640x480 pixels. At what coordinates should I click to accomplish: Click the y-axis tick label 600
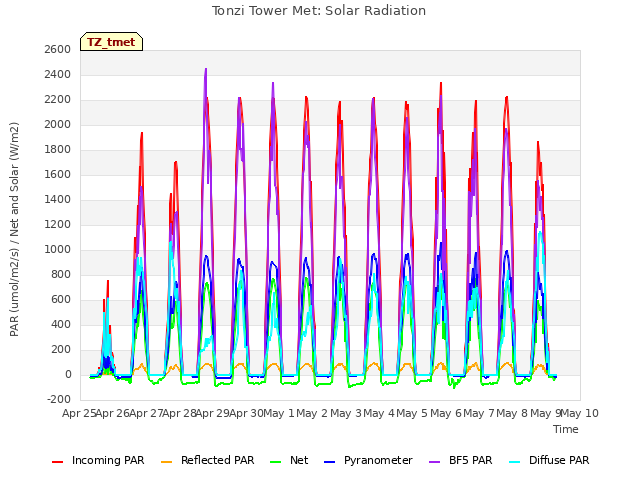61,300
